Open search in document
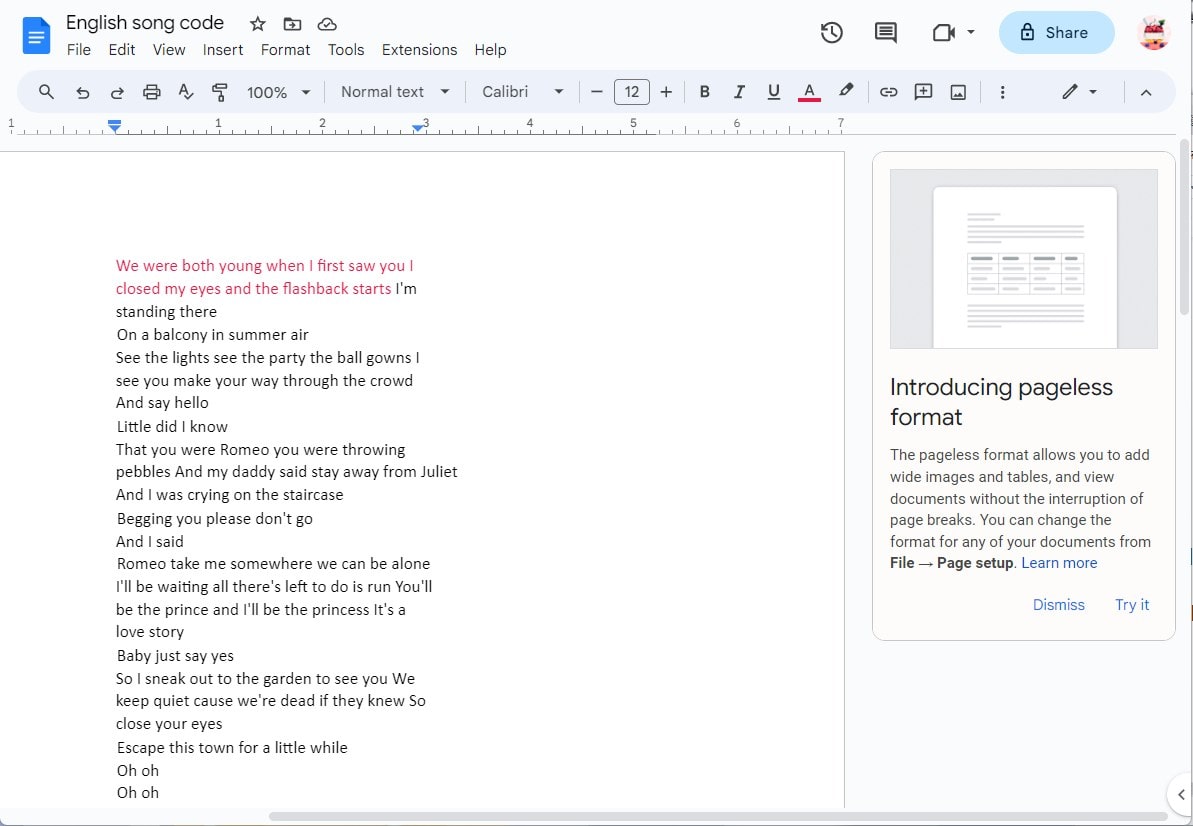The width and height of the screenshot is (1193, 826). click(46, 91)
